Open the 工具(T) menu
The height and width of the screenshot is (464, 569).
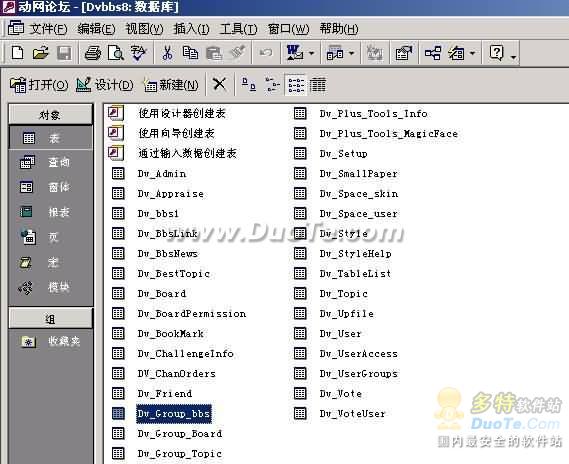pos(238,29)
